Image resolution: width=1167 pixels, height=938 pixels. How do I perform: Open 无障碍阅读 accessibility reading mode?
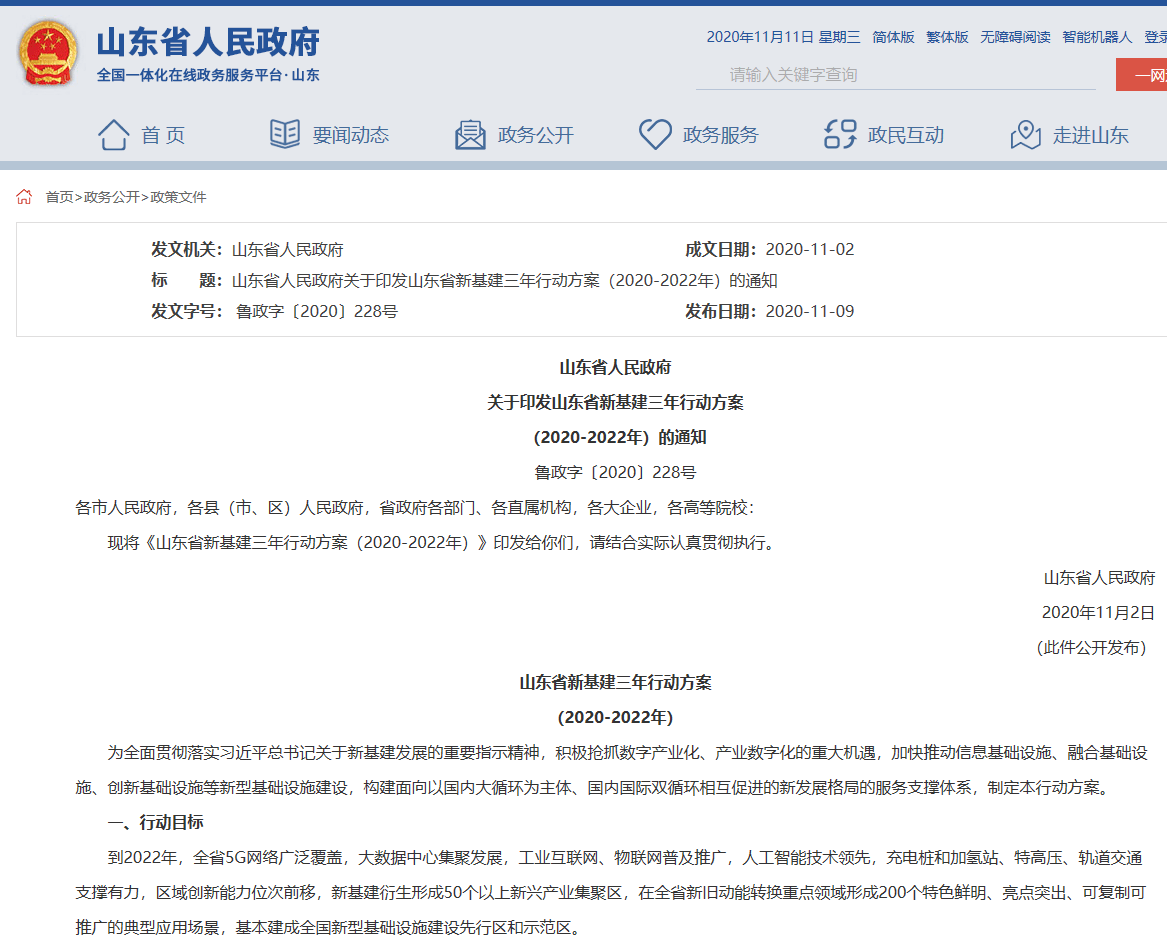(1015, 37)
